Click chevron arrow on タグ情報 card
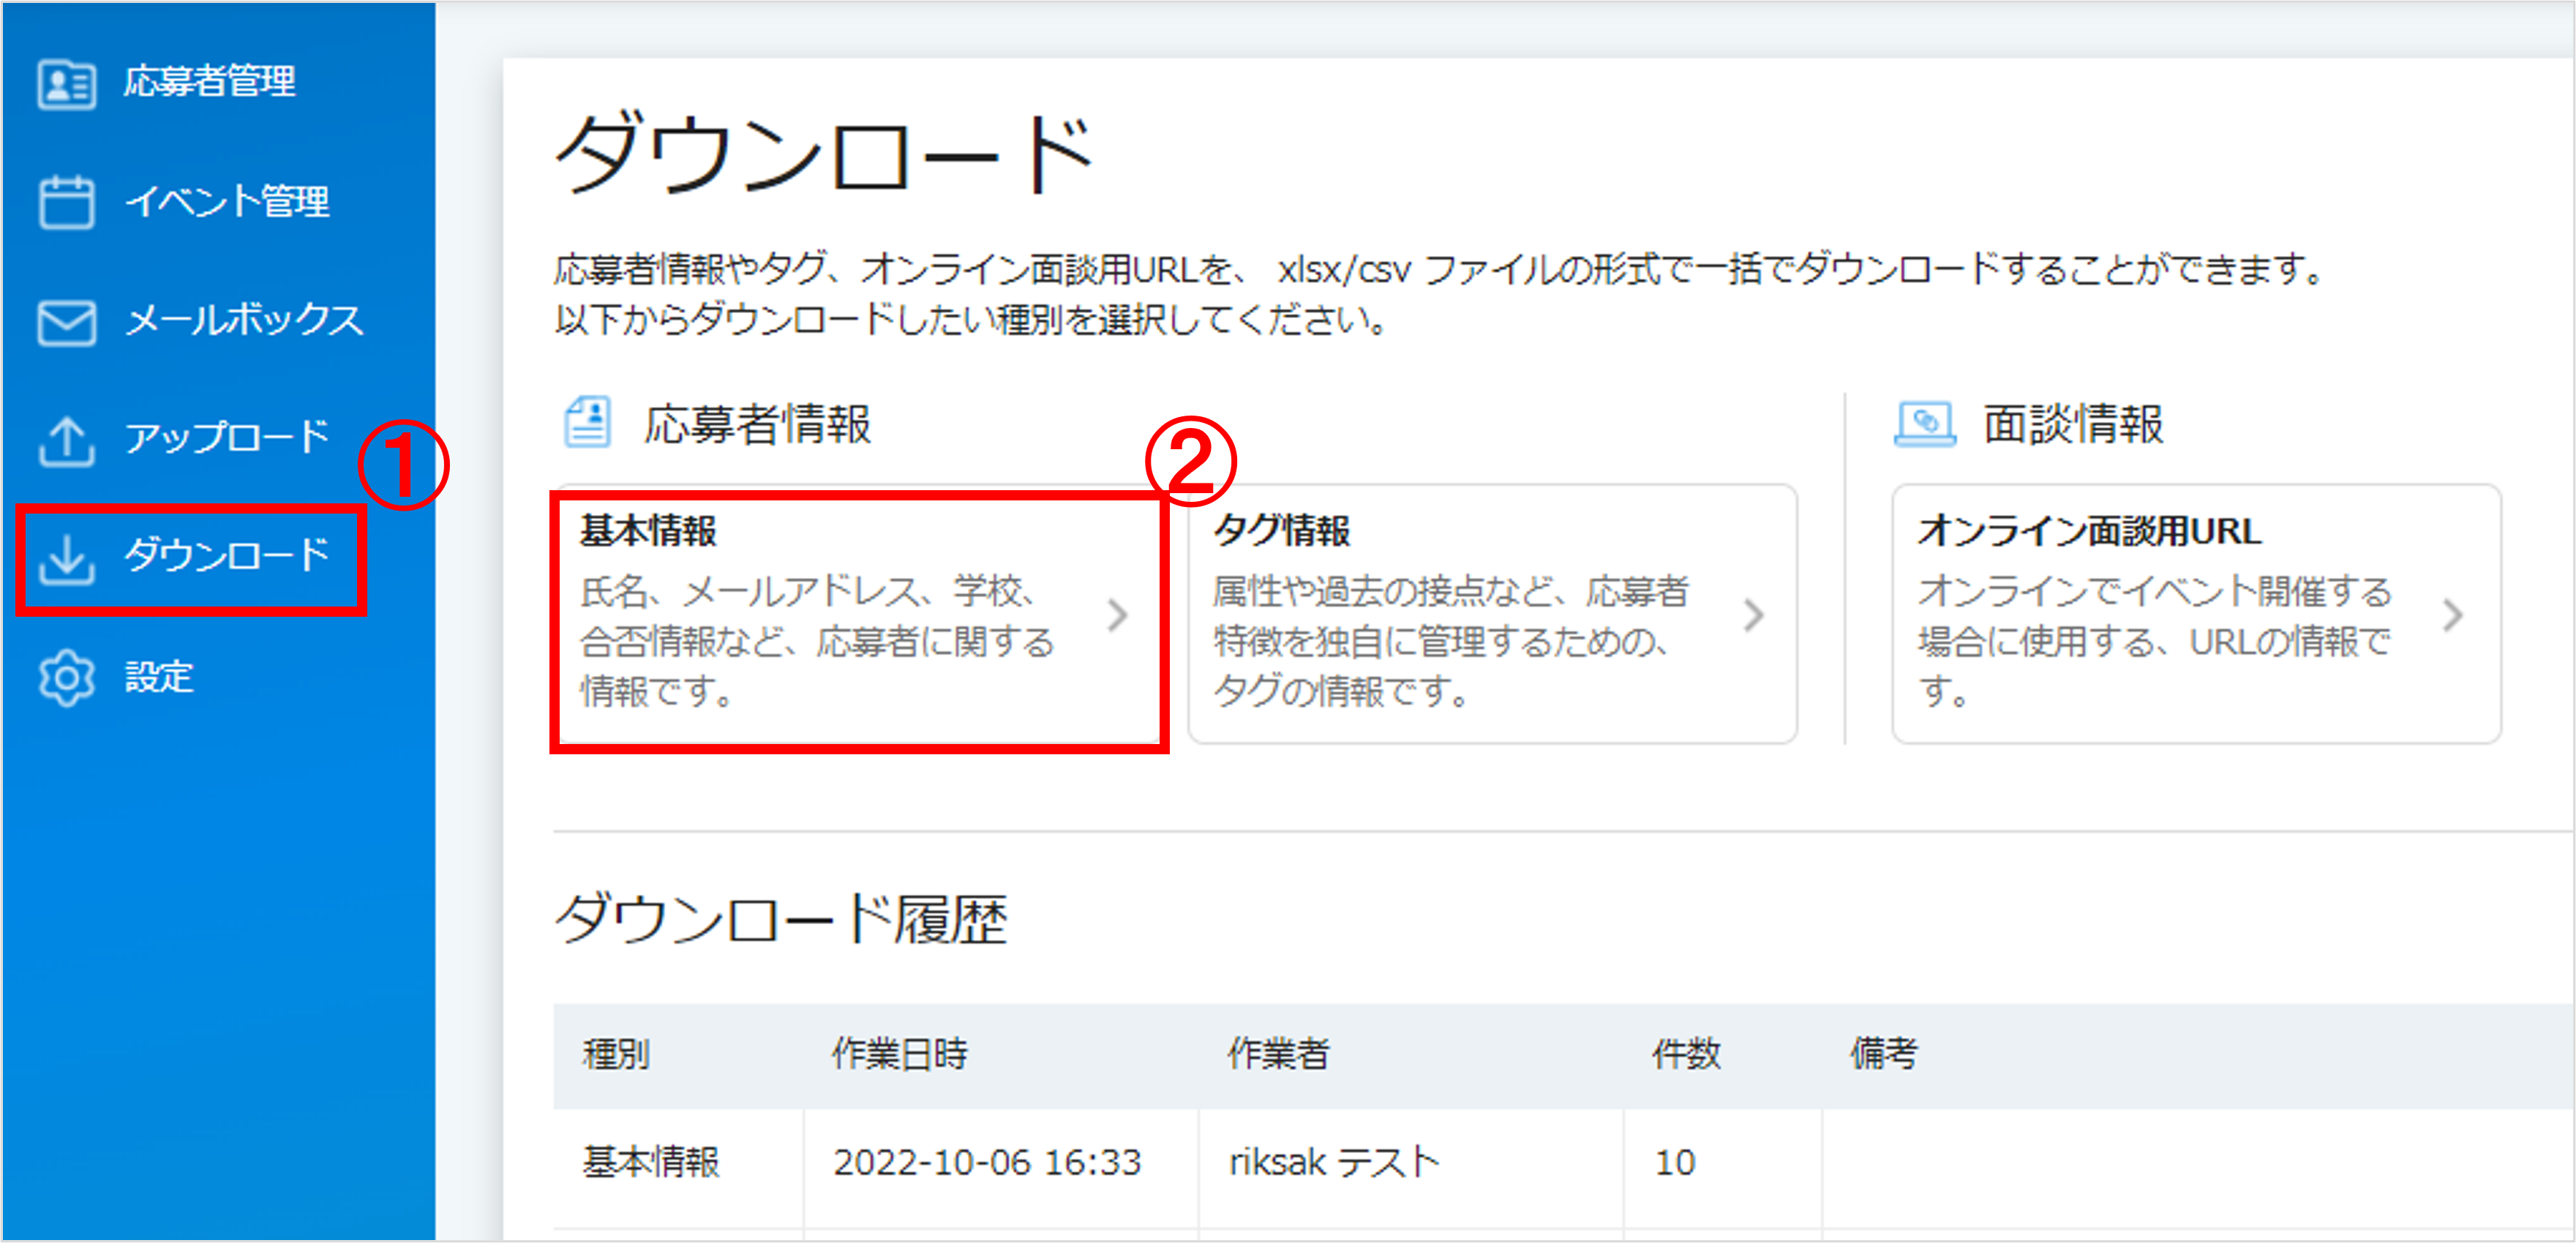The height and width of the screenshot is (1243, 2576). (1753, 614)
